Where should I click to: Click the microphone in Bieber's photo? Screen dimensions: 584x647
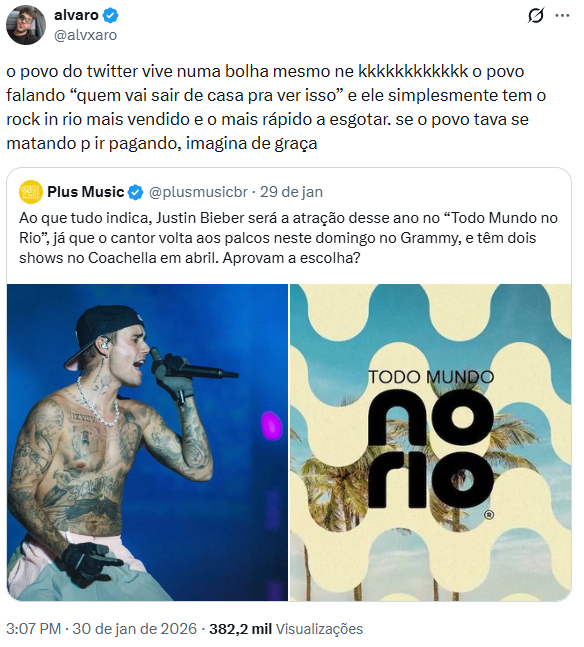(193, 366)
